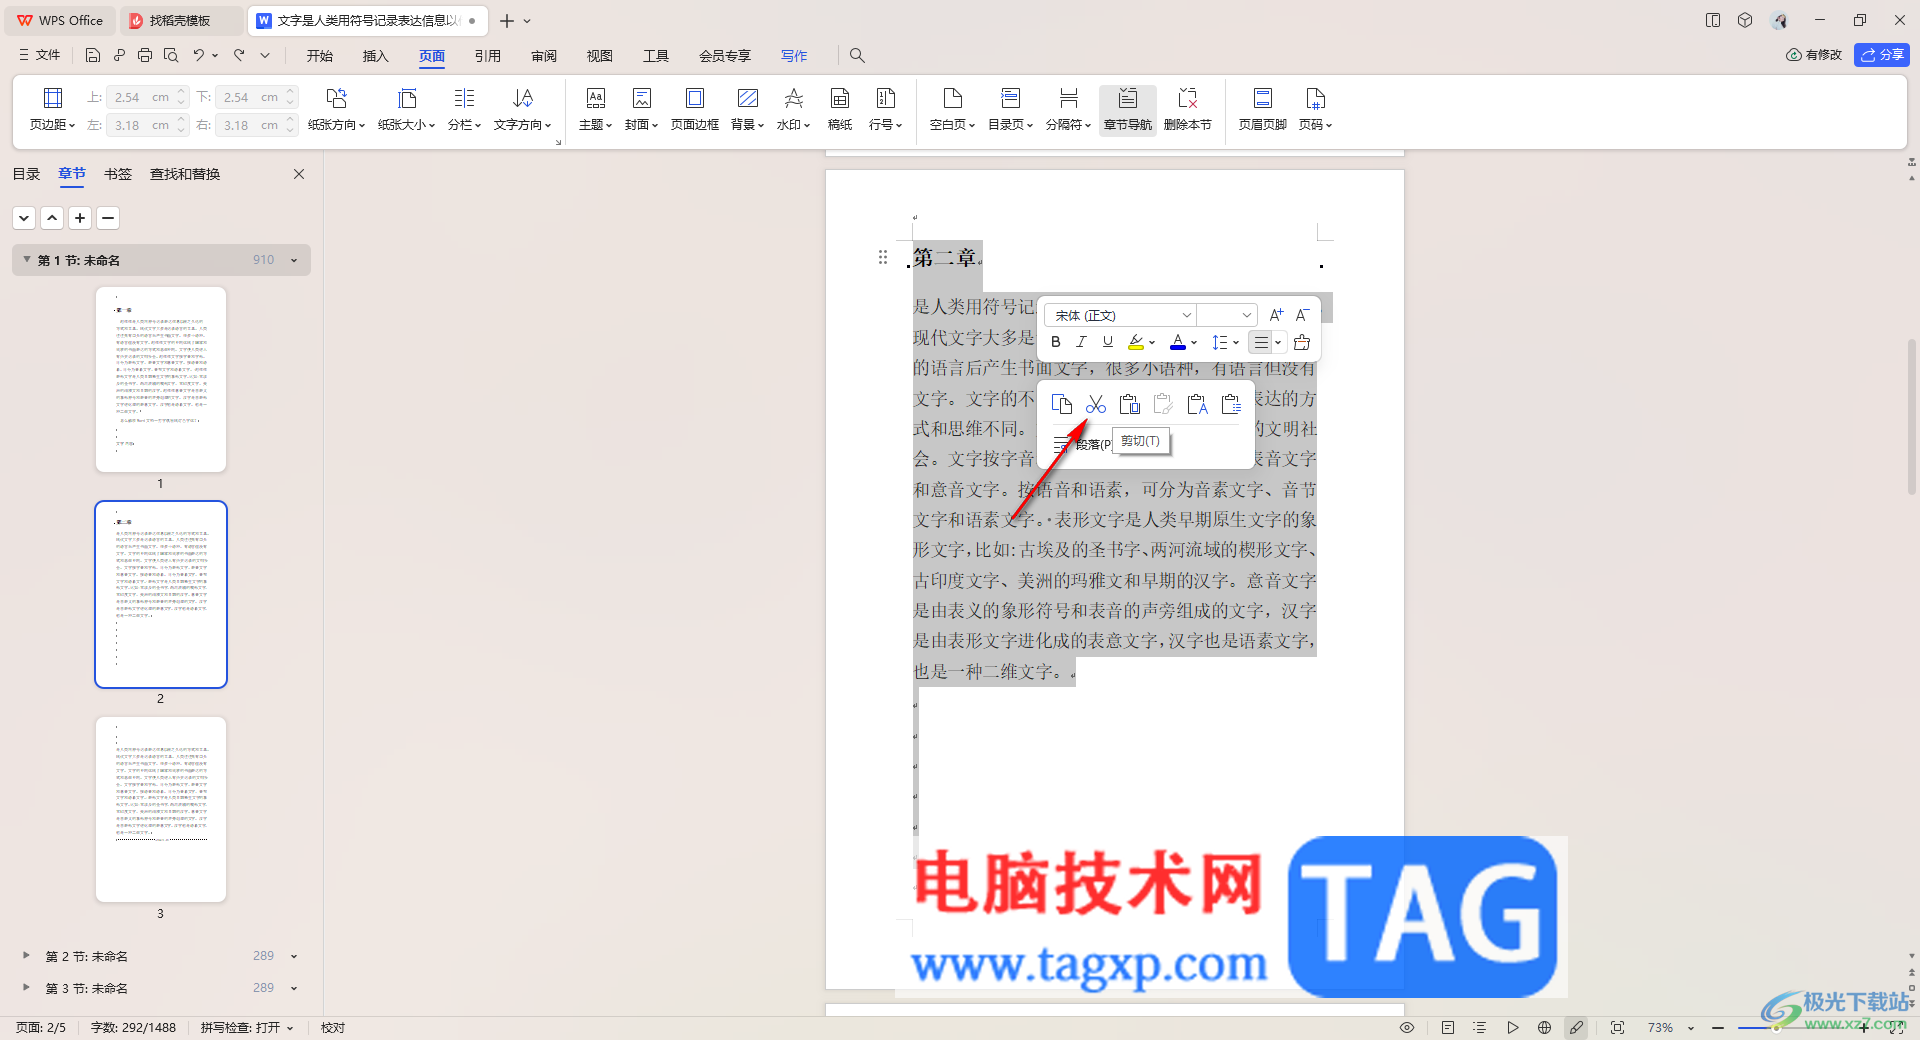Click 校对 proofreading in status bar
The image size is (1920, 1040).
click(333, 1027)
